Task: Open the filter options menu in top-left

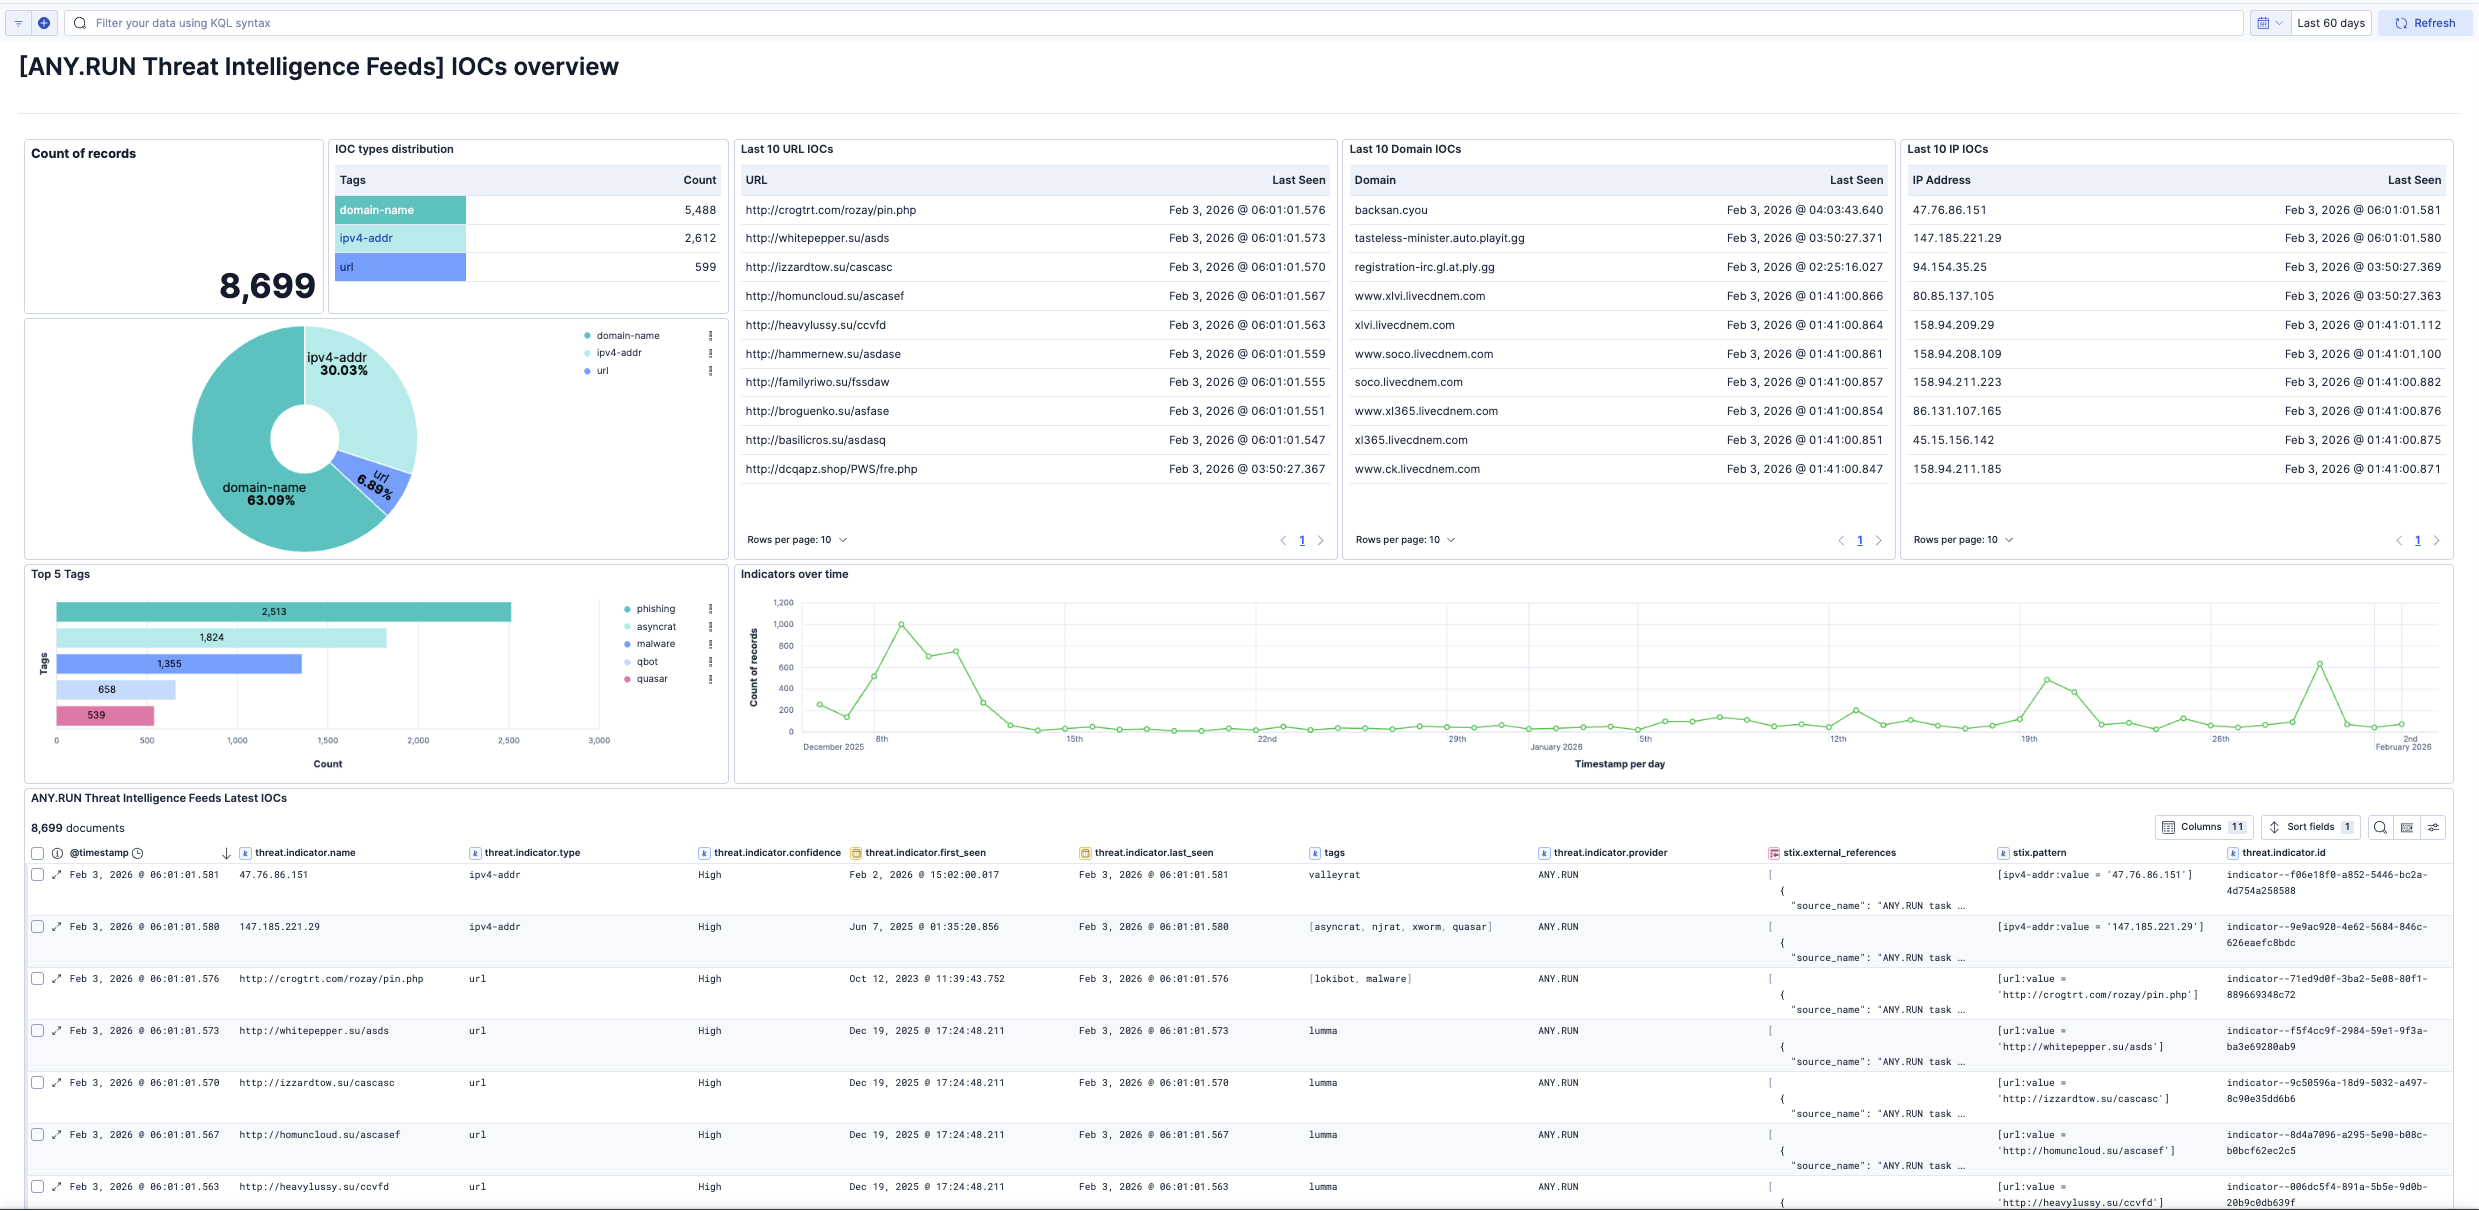Action: click(16, 22)
